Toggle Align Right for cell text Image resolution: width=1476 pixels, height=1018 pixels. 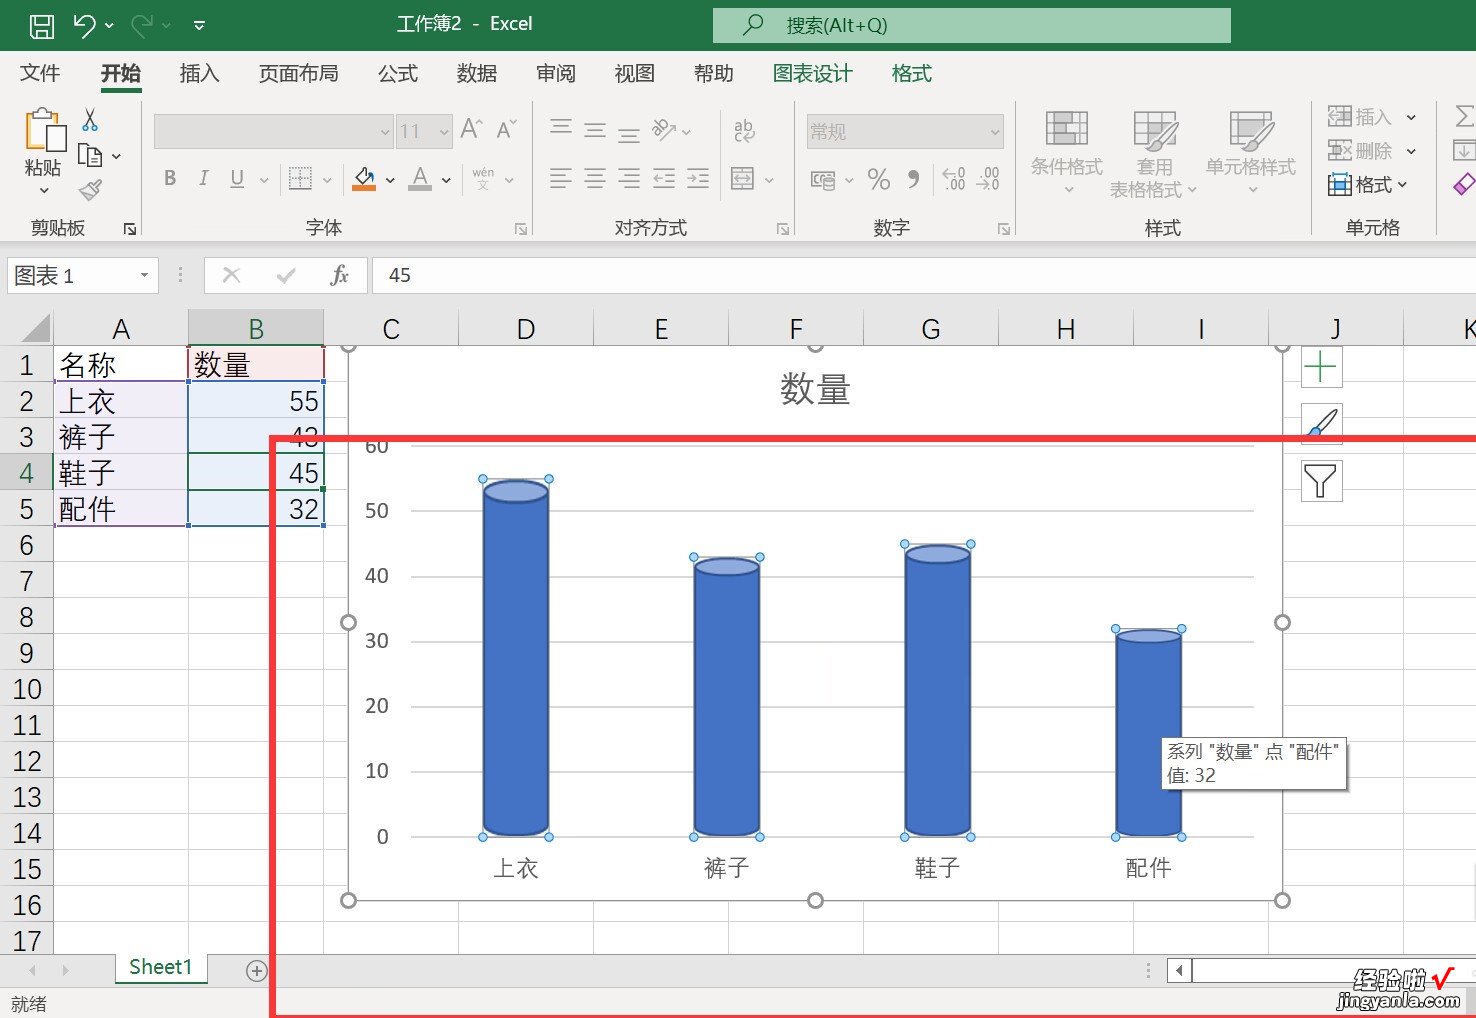point(629,179)
